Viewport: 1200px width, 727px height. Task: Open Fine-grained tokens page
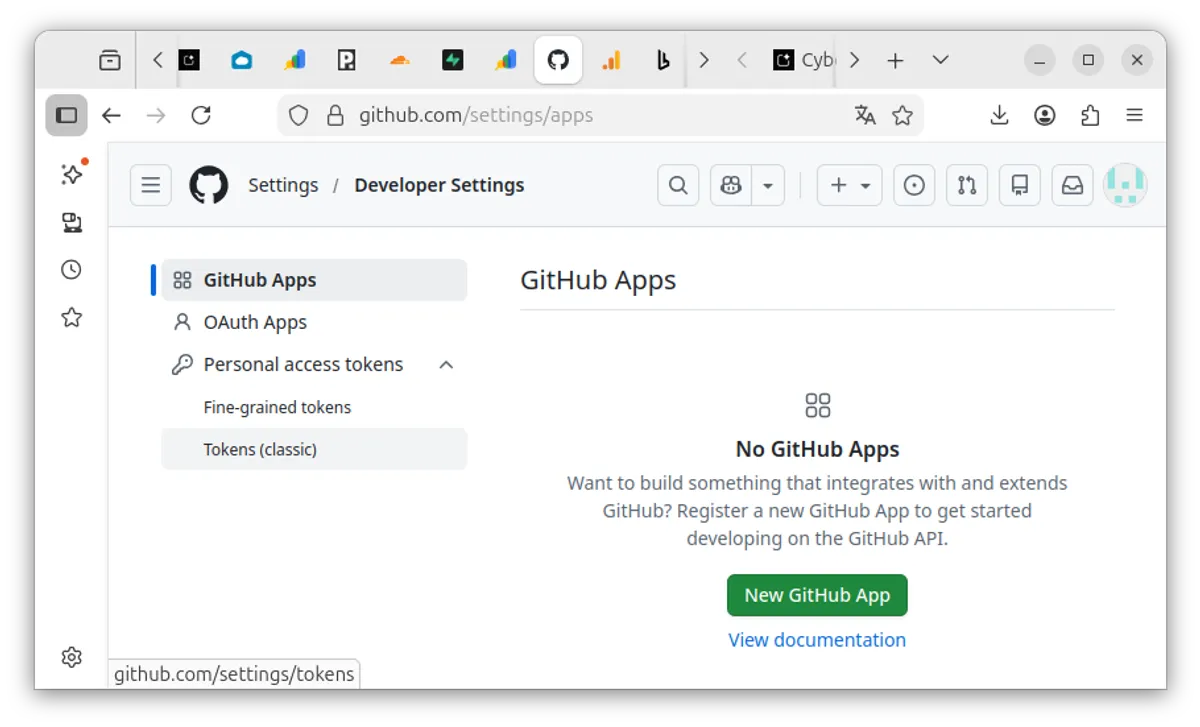314,407
